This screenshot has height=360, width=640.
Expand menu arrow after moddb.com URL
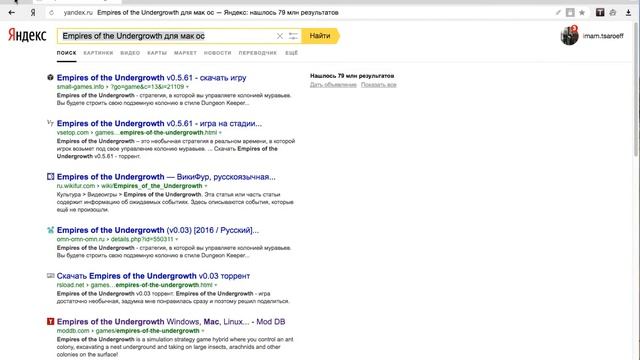202,331
